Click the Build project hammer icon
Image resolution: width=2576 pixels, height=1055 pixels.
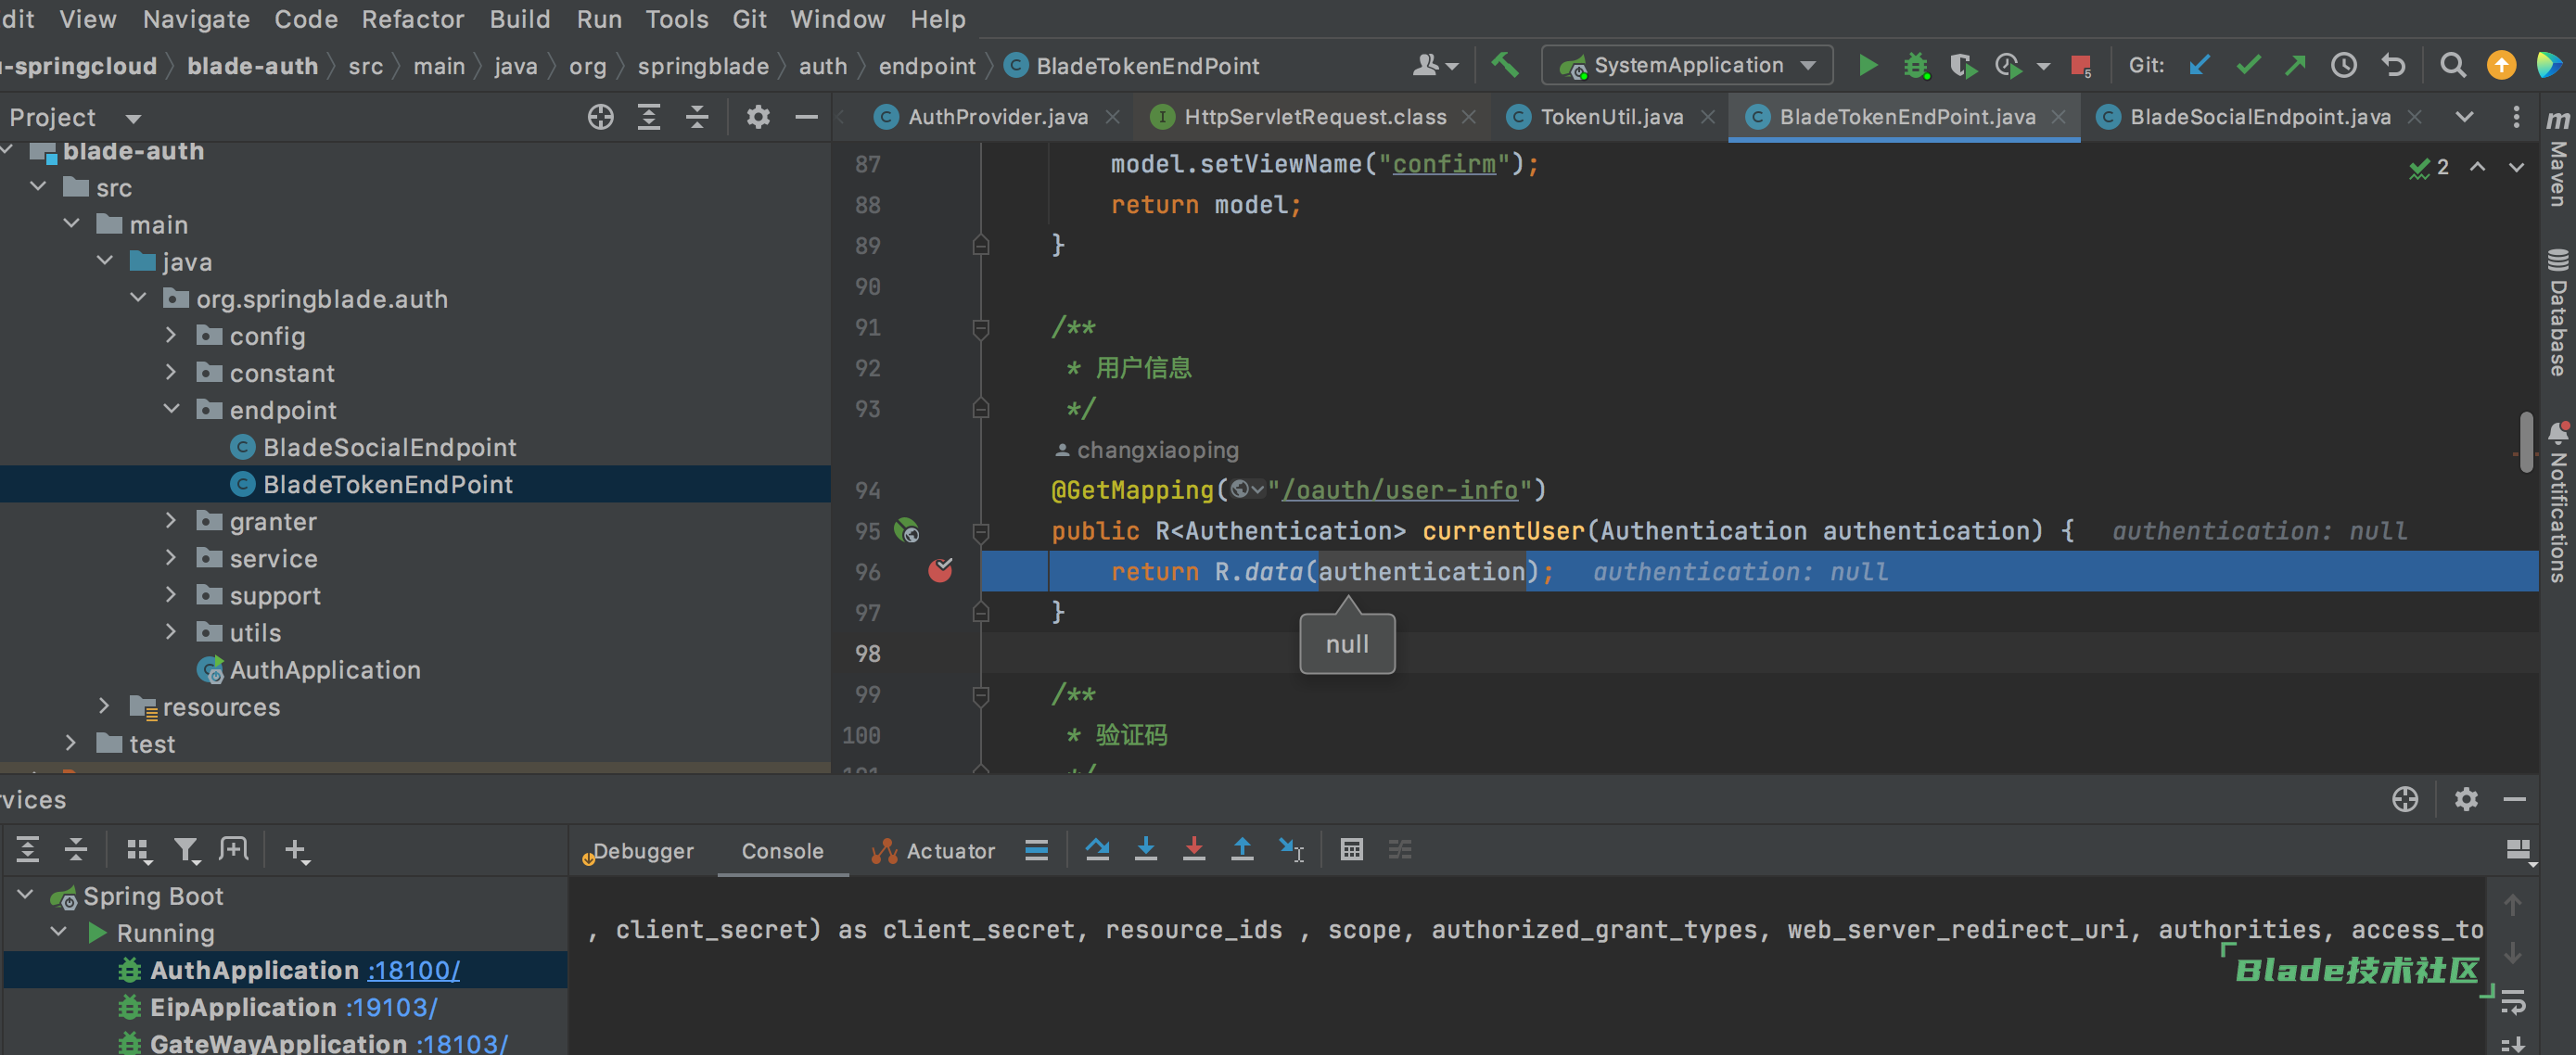1505,66
